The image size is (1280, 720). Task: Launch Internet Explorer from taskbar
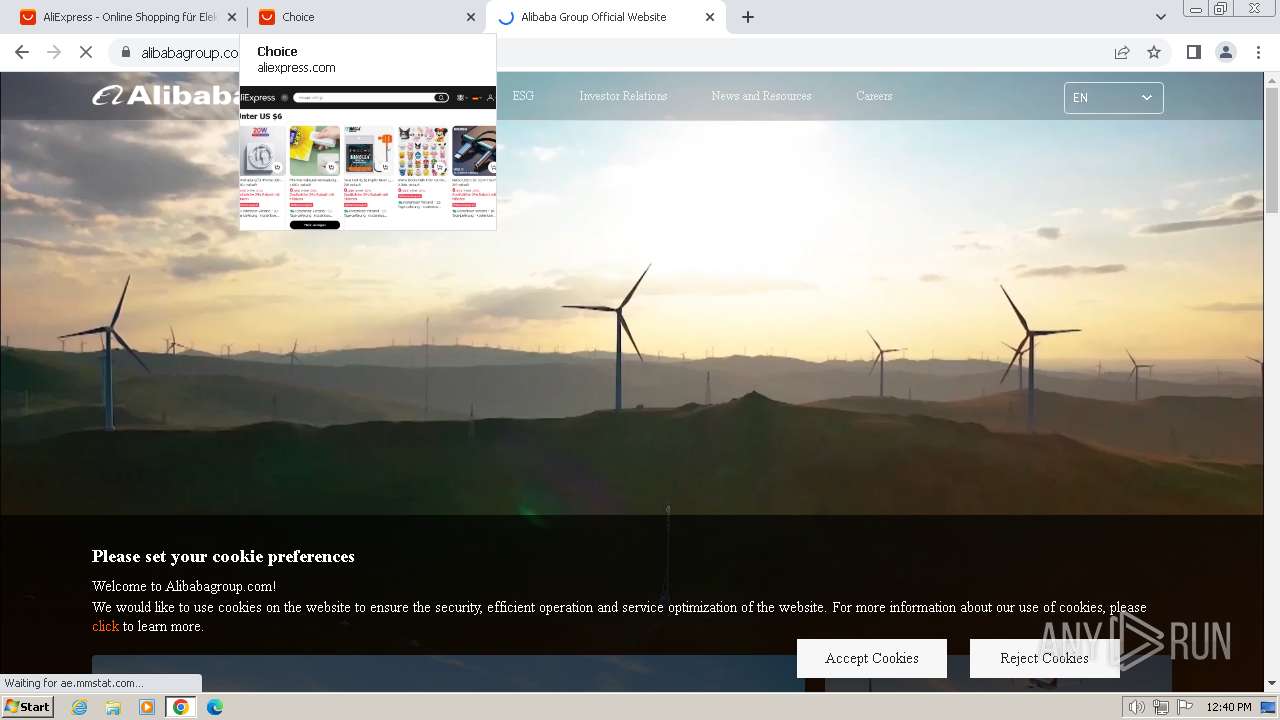pyautogui.click(x=79, y=707)
